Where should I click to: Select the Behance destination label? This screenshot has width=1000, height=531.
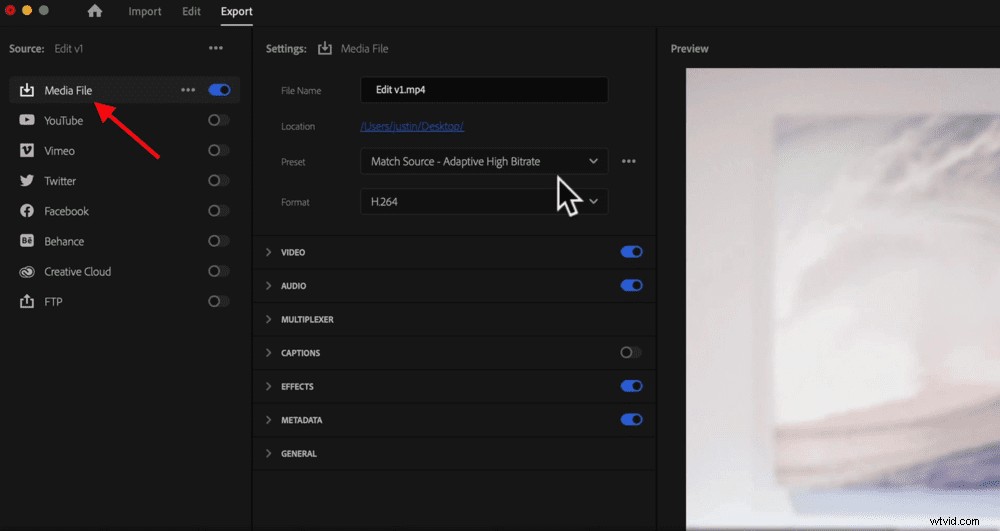(x=64, y=242)
